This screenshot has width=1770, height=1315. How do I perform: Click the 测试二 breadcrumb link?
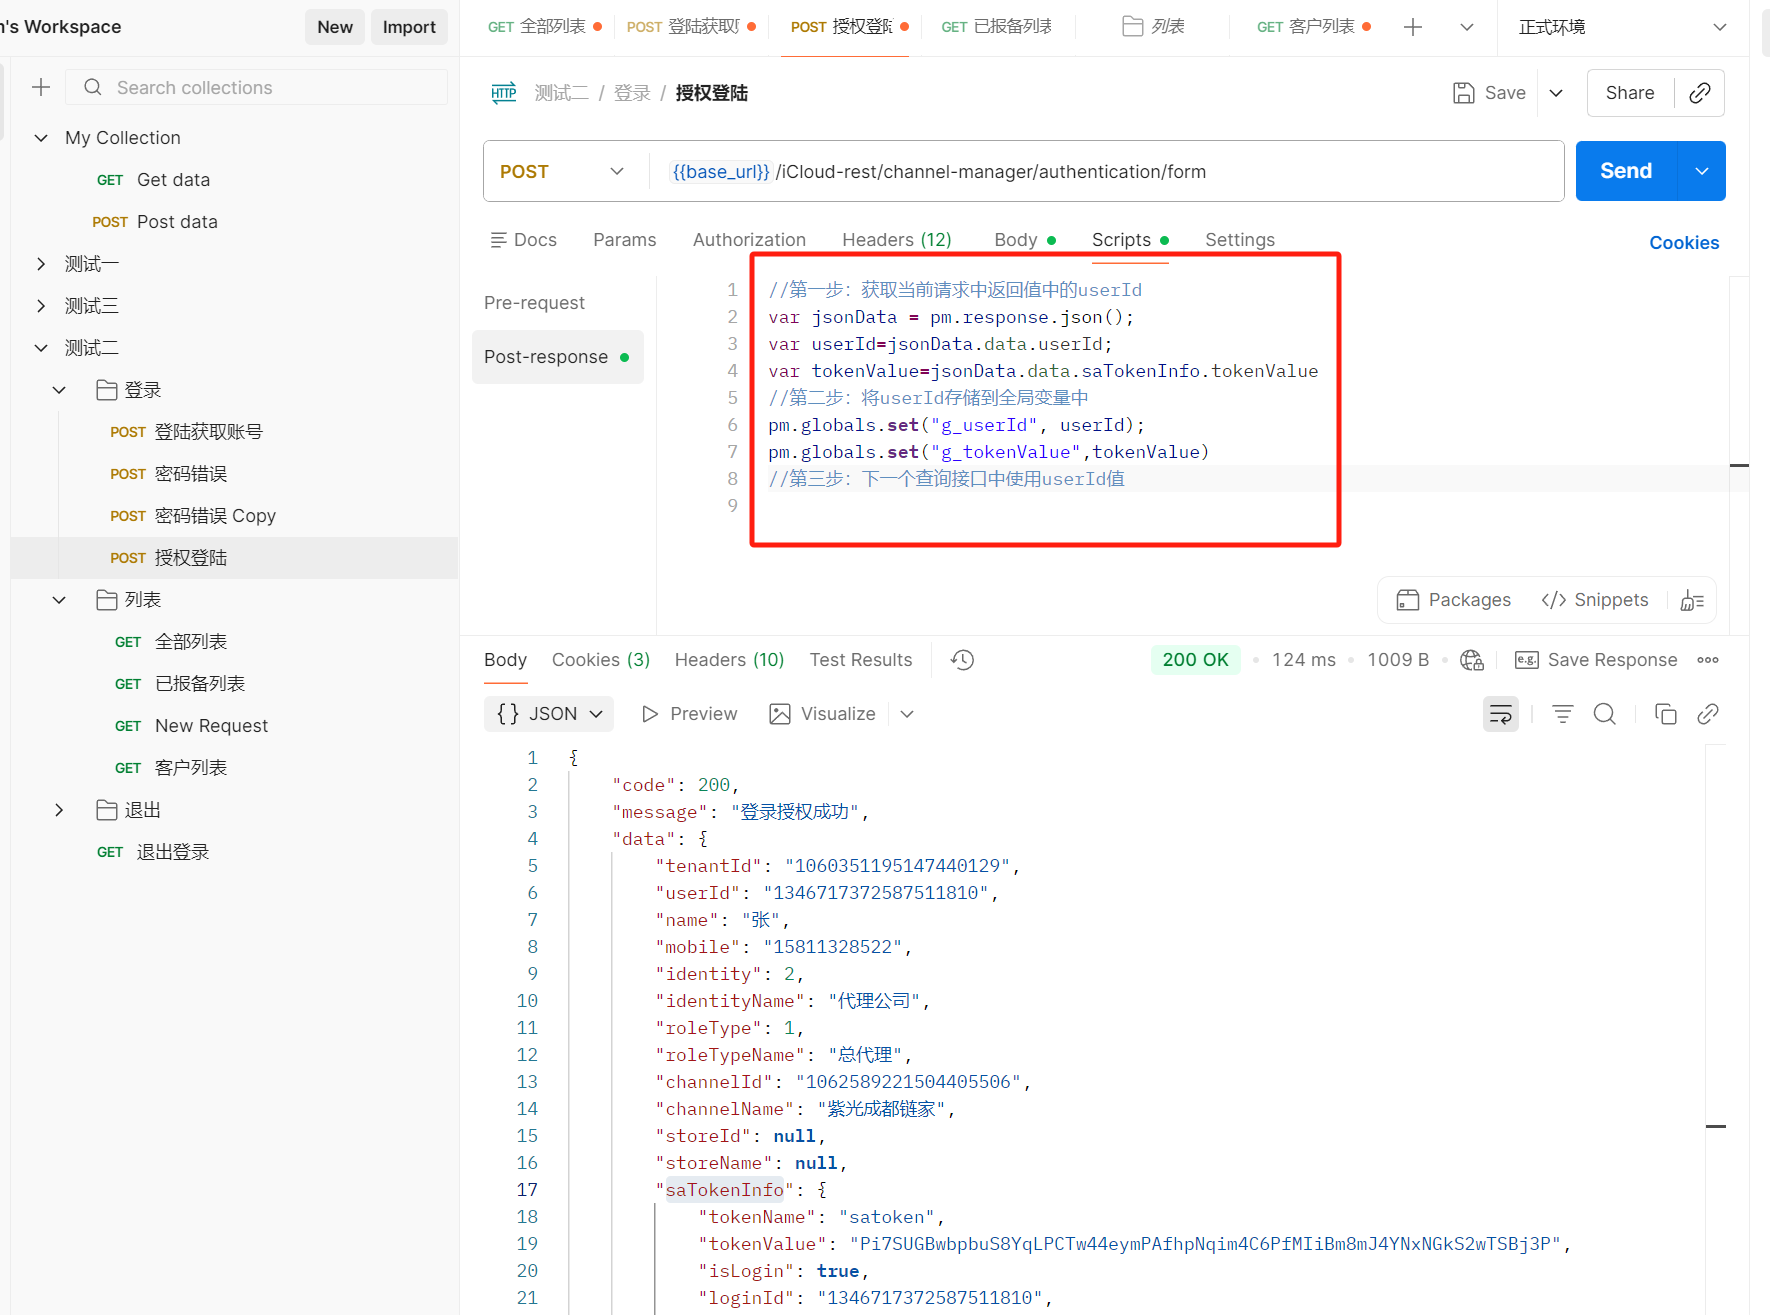coord(562,93)
